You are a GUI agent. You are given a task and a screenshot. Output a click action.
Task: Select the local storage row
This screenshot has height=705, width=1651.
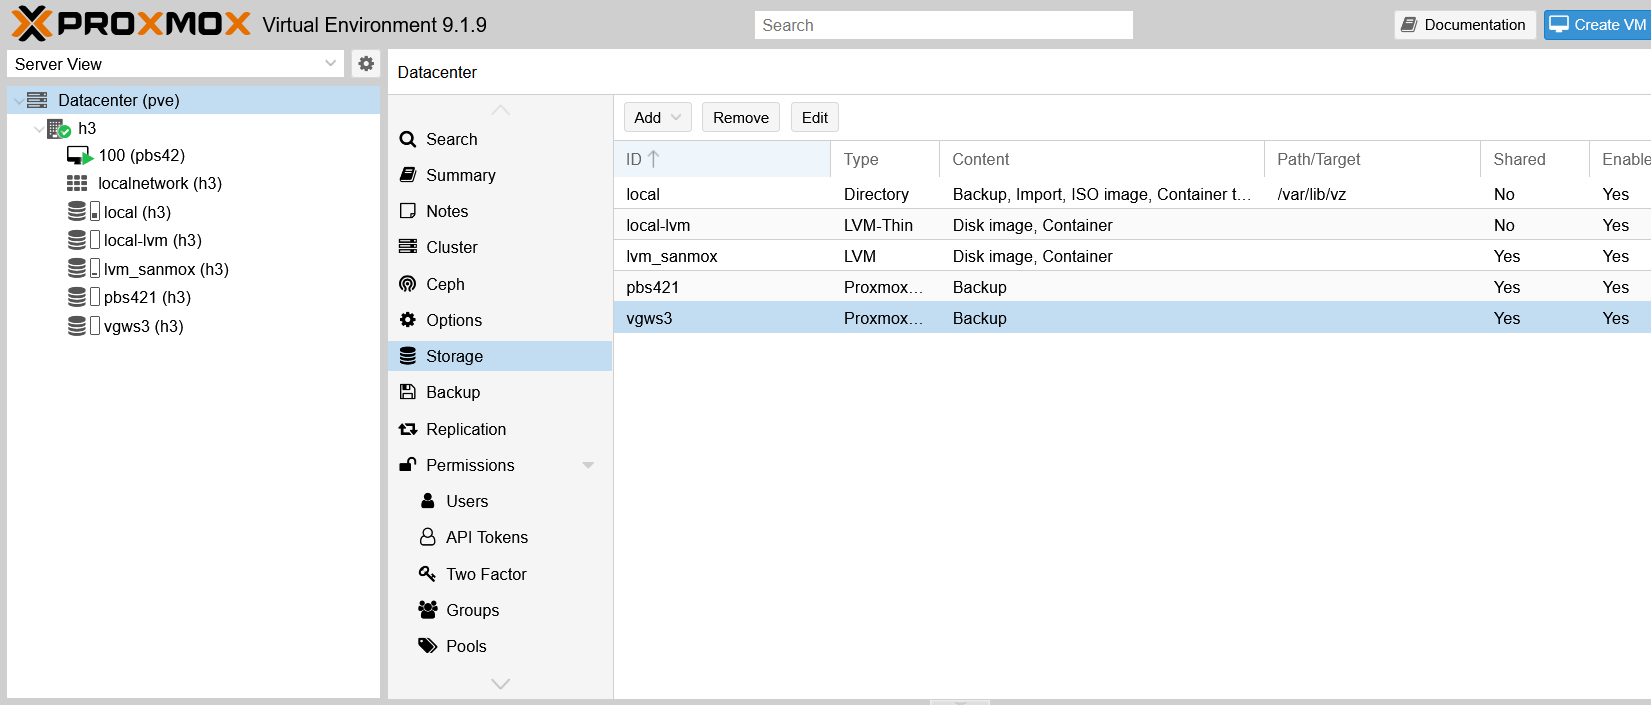(x=1132, y=194)
